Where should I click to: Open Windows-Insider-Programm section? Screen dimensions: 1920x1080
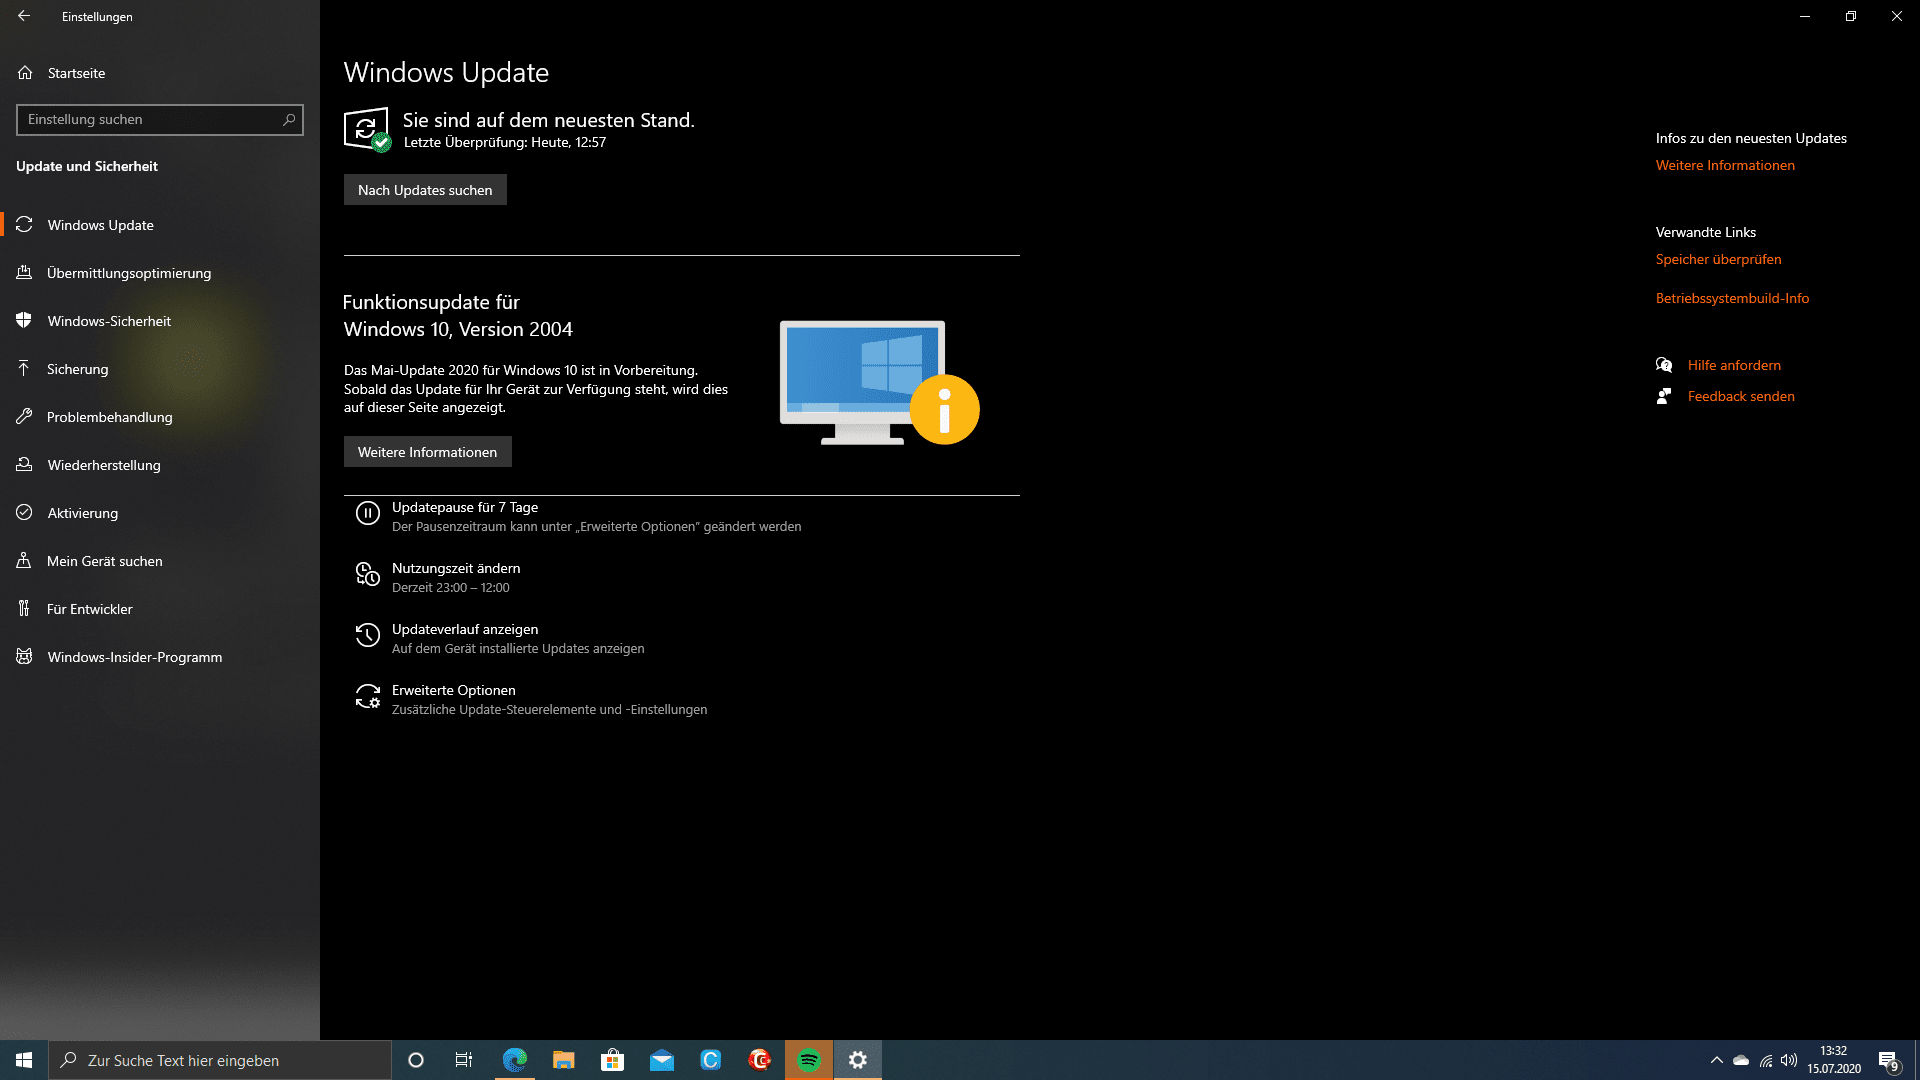160,657
